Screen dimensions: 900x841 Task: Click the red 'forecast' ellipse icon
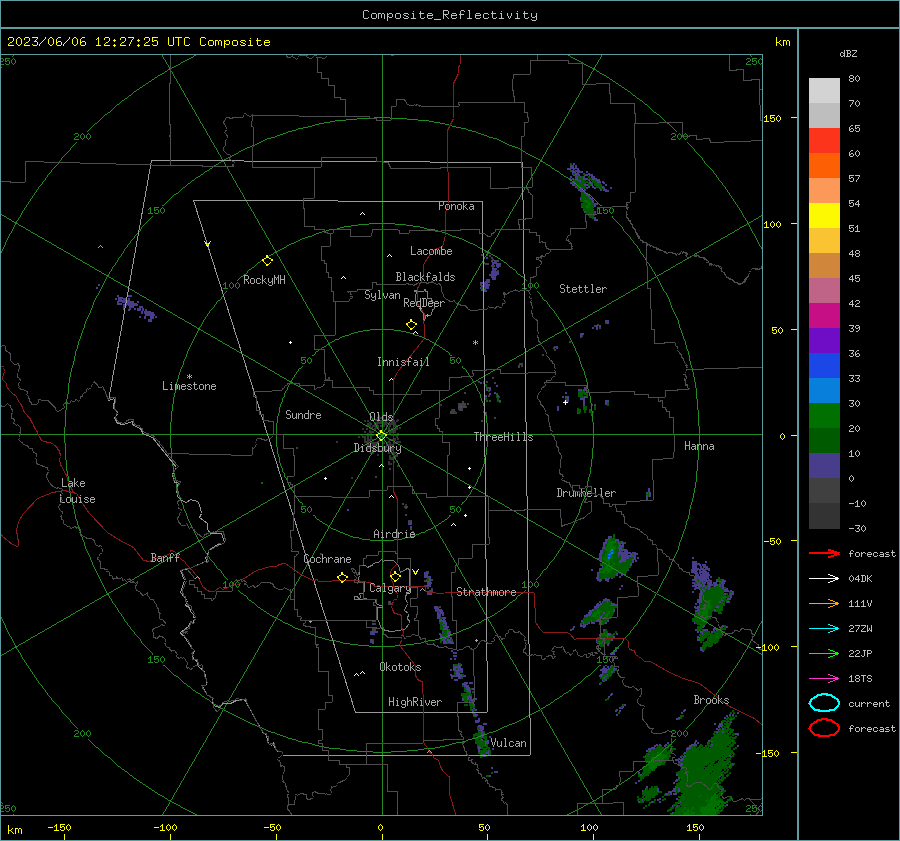point(824,728)
